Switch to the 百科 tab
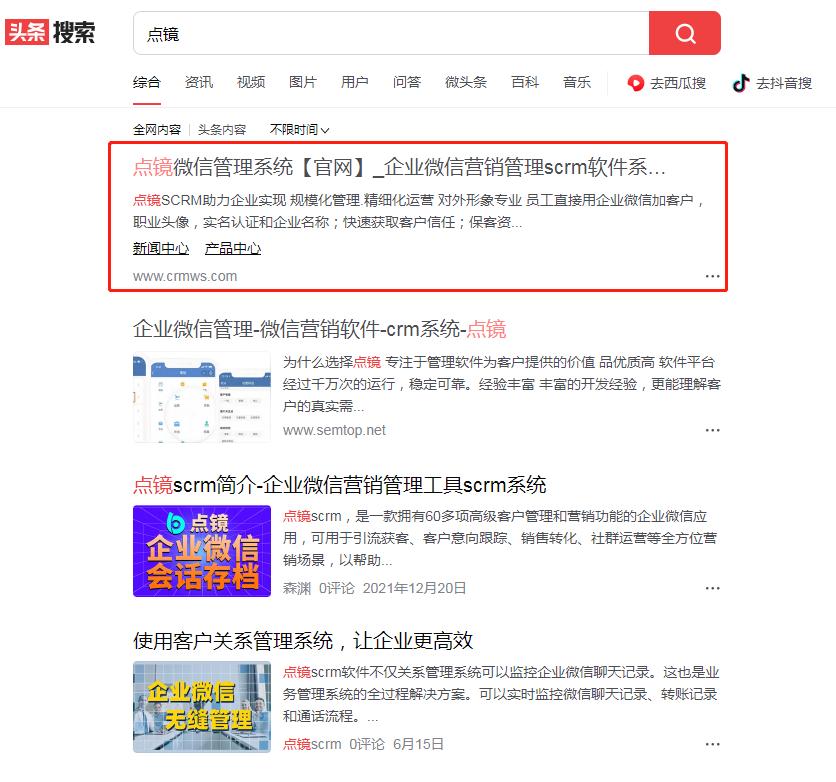Screen dimensions: 836x782 click(525, 82)
